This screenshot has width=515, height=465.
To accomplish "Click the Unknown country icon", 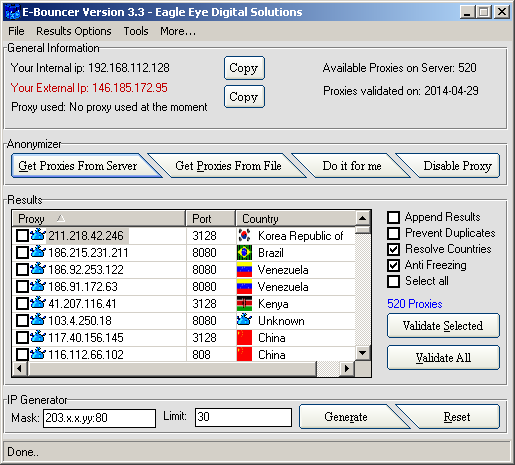I will (x=244, y=320).
